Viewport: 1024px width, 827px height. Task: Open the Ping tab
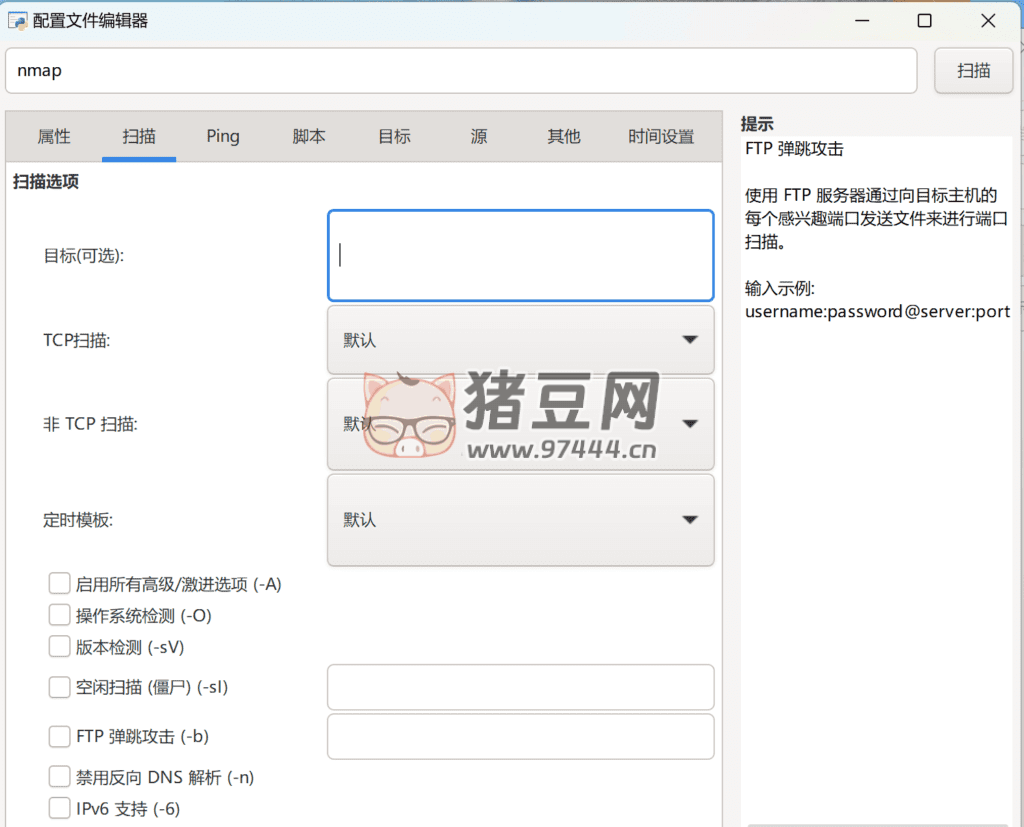point(223,137)
